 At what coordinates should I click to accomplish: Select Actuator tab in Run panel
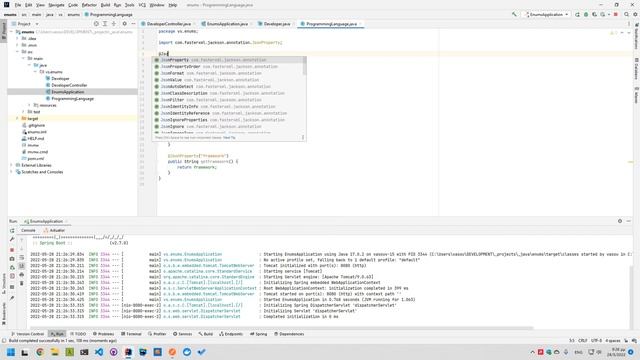pyautogui.click(x=54, y=230)
